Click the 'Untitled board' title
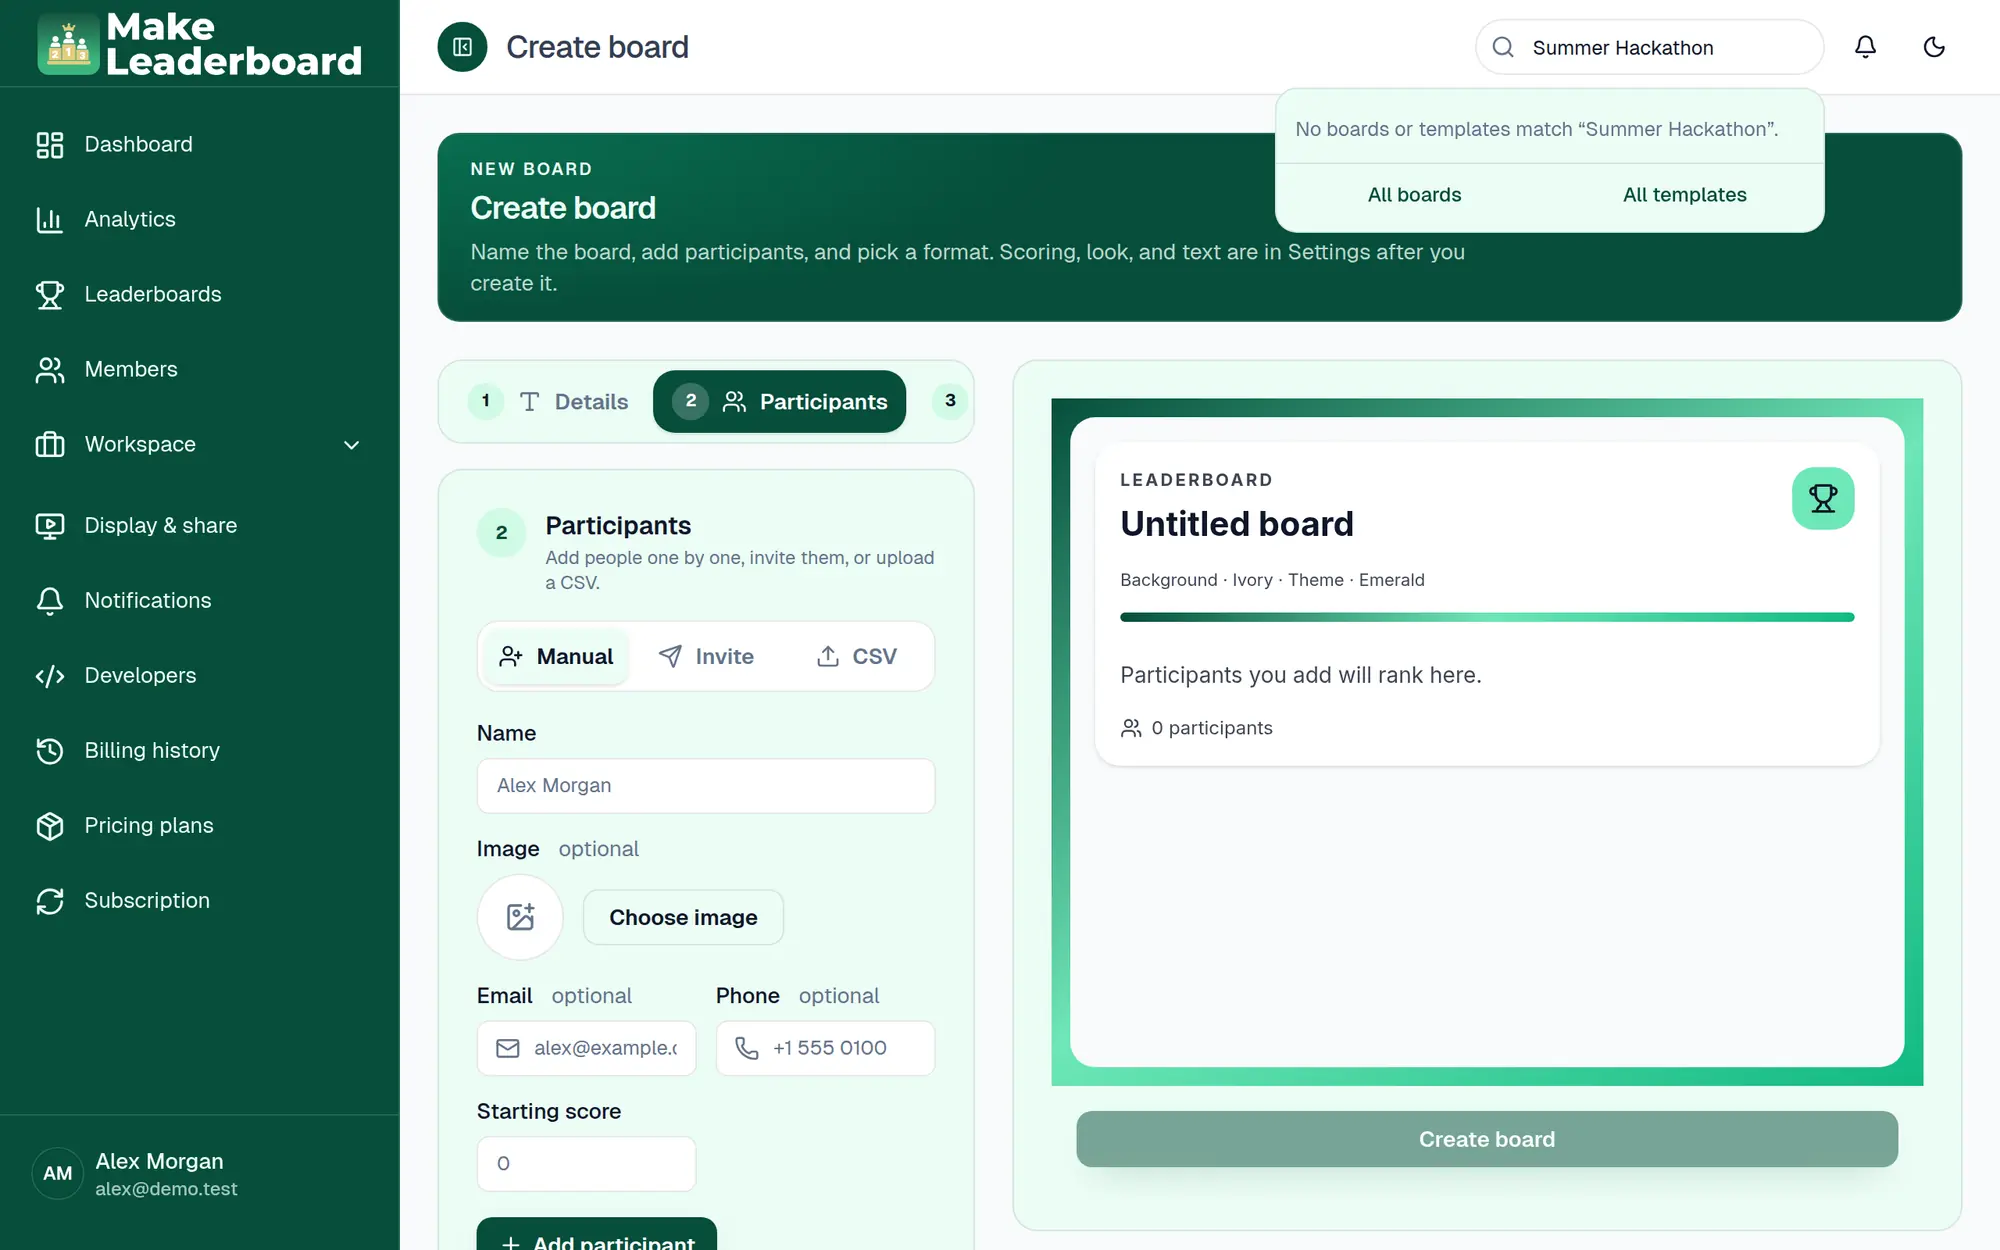 pyautogui.click(x=1237, y=524)
